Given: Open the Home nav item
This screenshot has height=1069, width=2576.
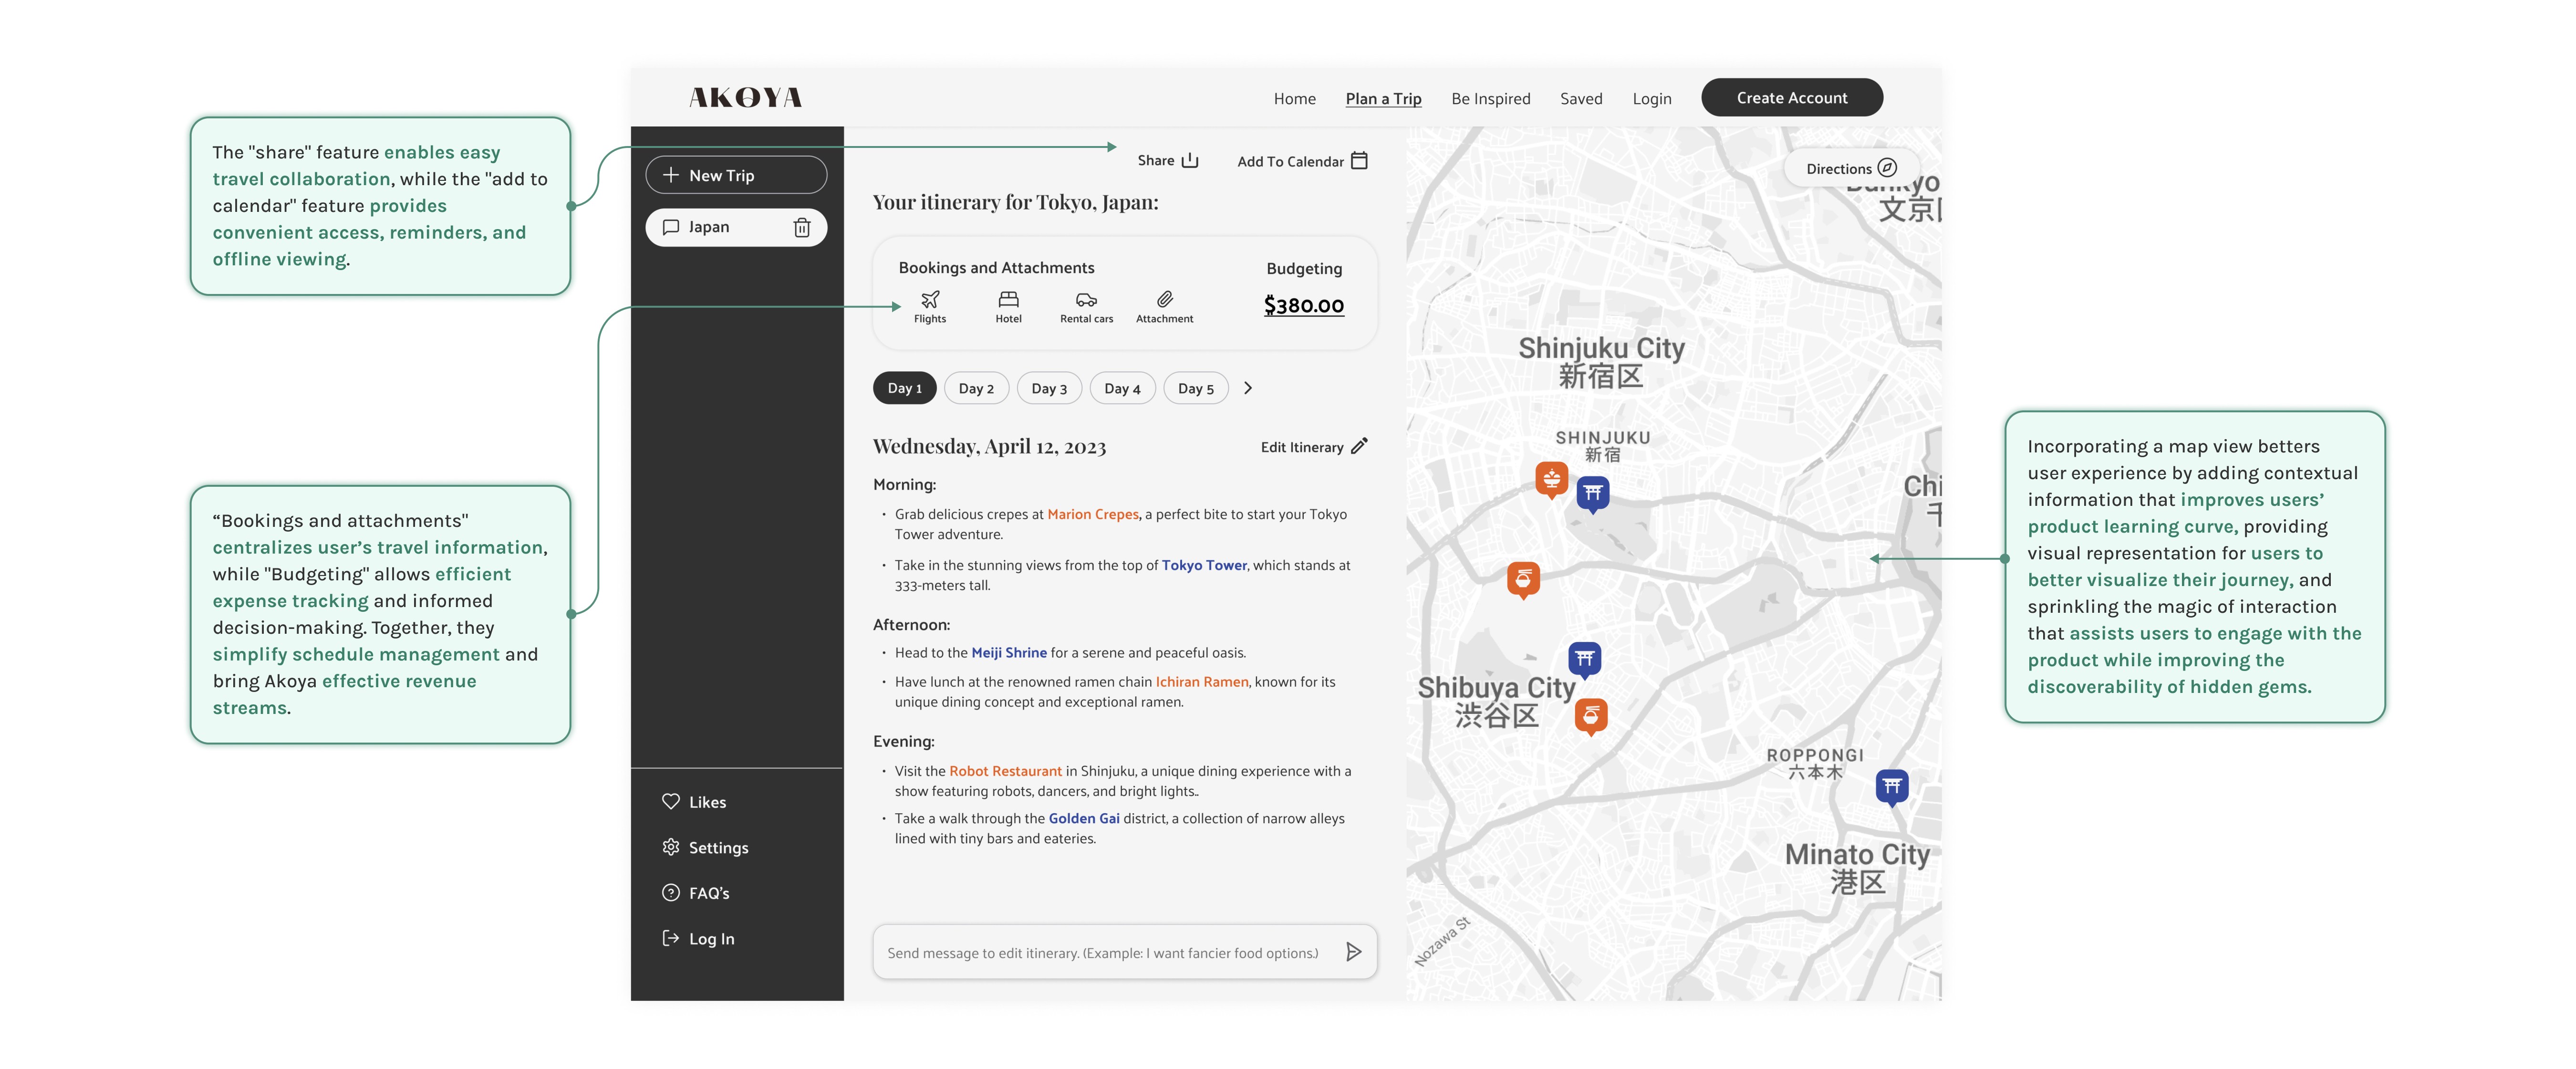Looking at the screenshot, I should point(1294,99).
